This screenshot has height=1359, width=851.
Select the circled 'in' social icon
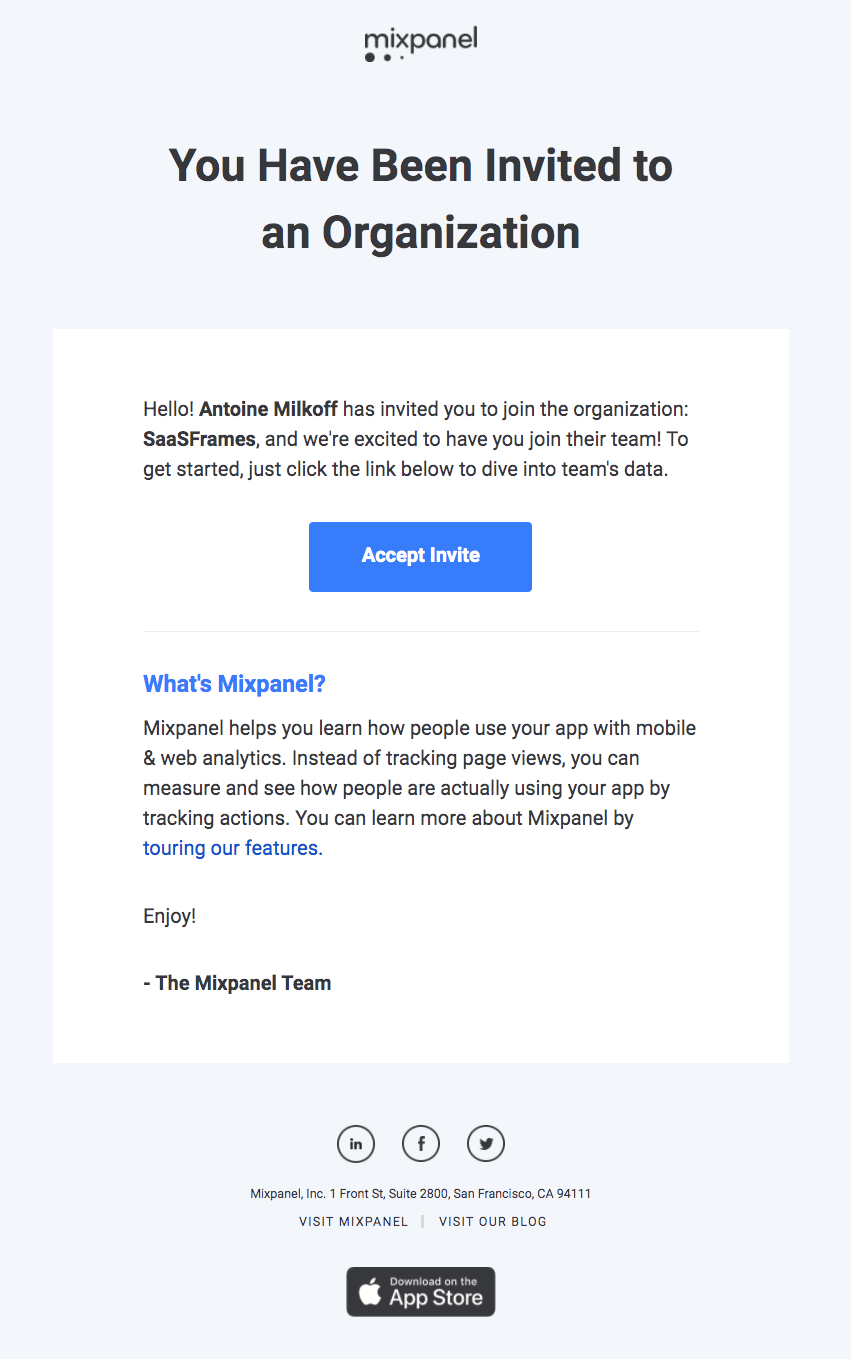(355, 1143)
